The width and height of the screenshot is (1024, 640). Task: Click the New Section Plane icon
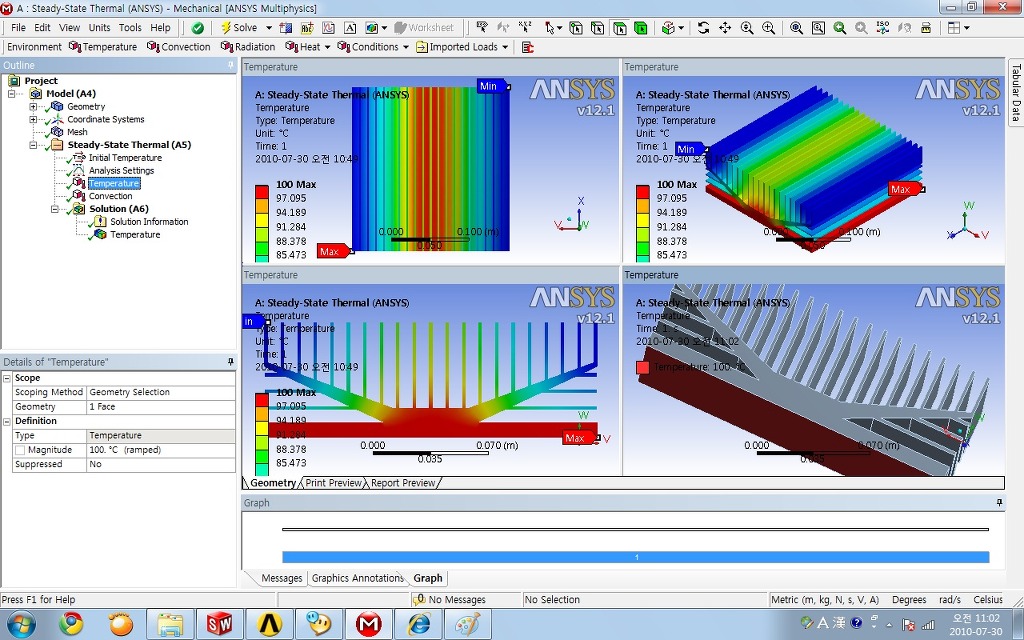(x=285, y=27)
